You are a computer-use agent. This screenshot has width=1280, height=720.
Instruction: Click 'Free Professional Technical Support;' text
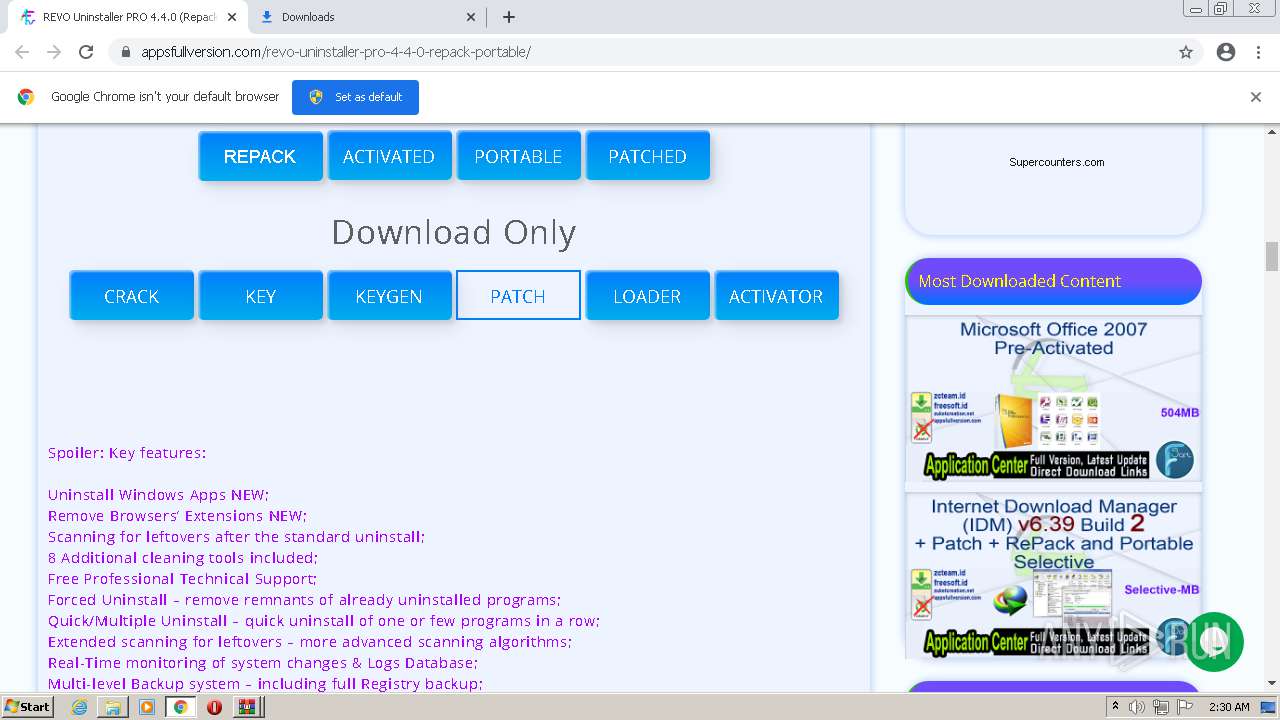182,579
